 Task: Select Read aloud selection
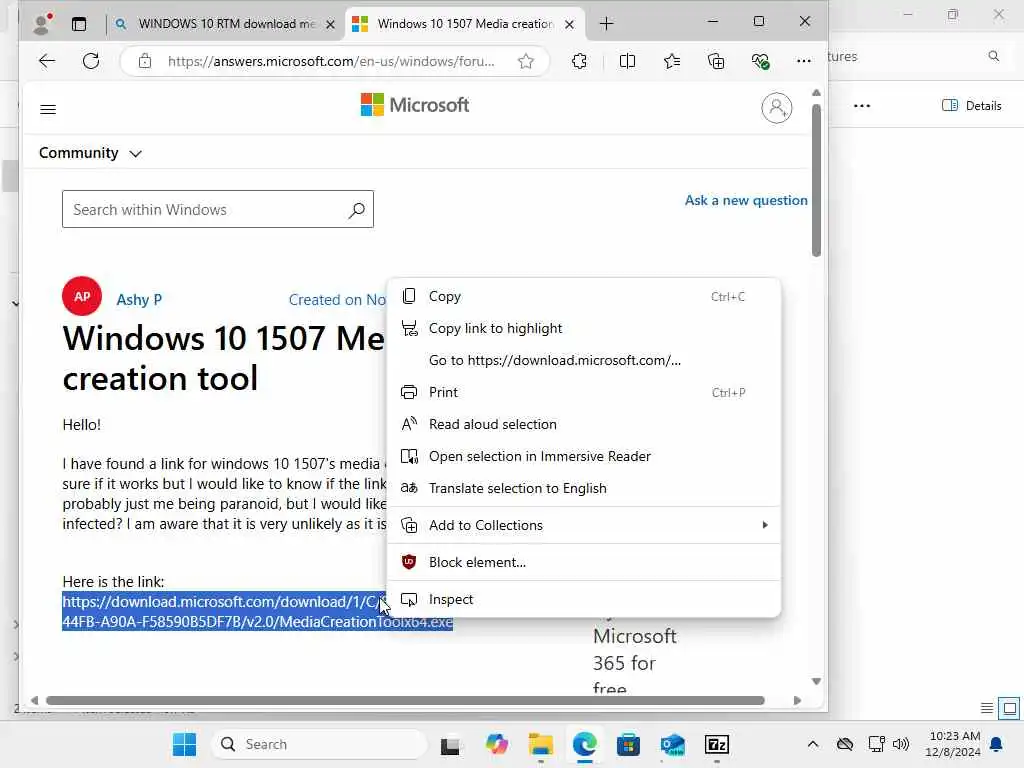tap(584, 424)
